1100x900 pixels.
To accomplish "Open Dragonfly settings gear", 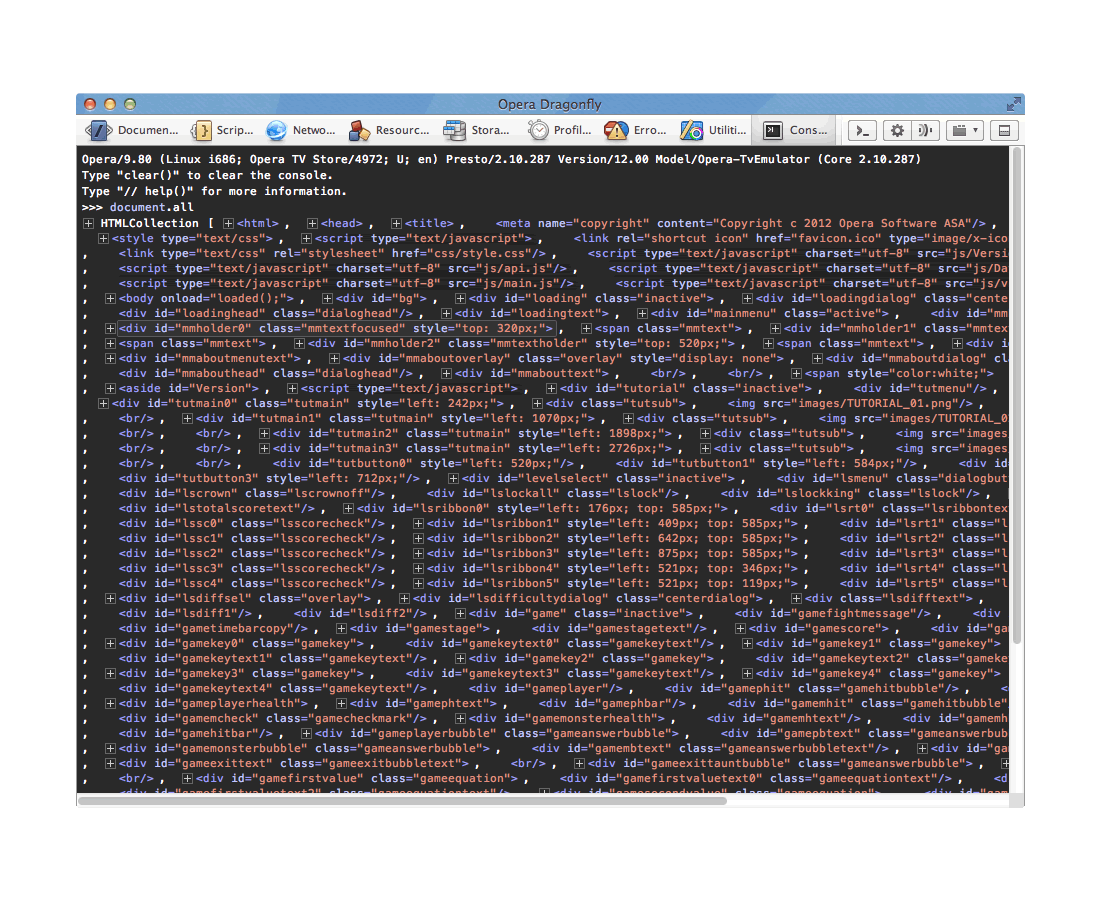I will click(897, 130).
